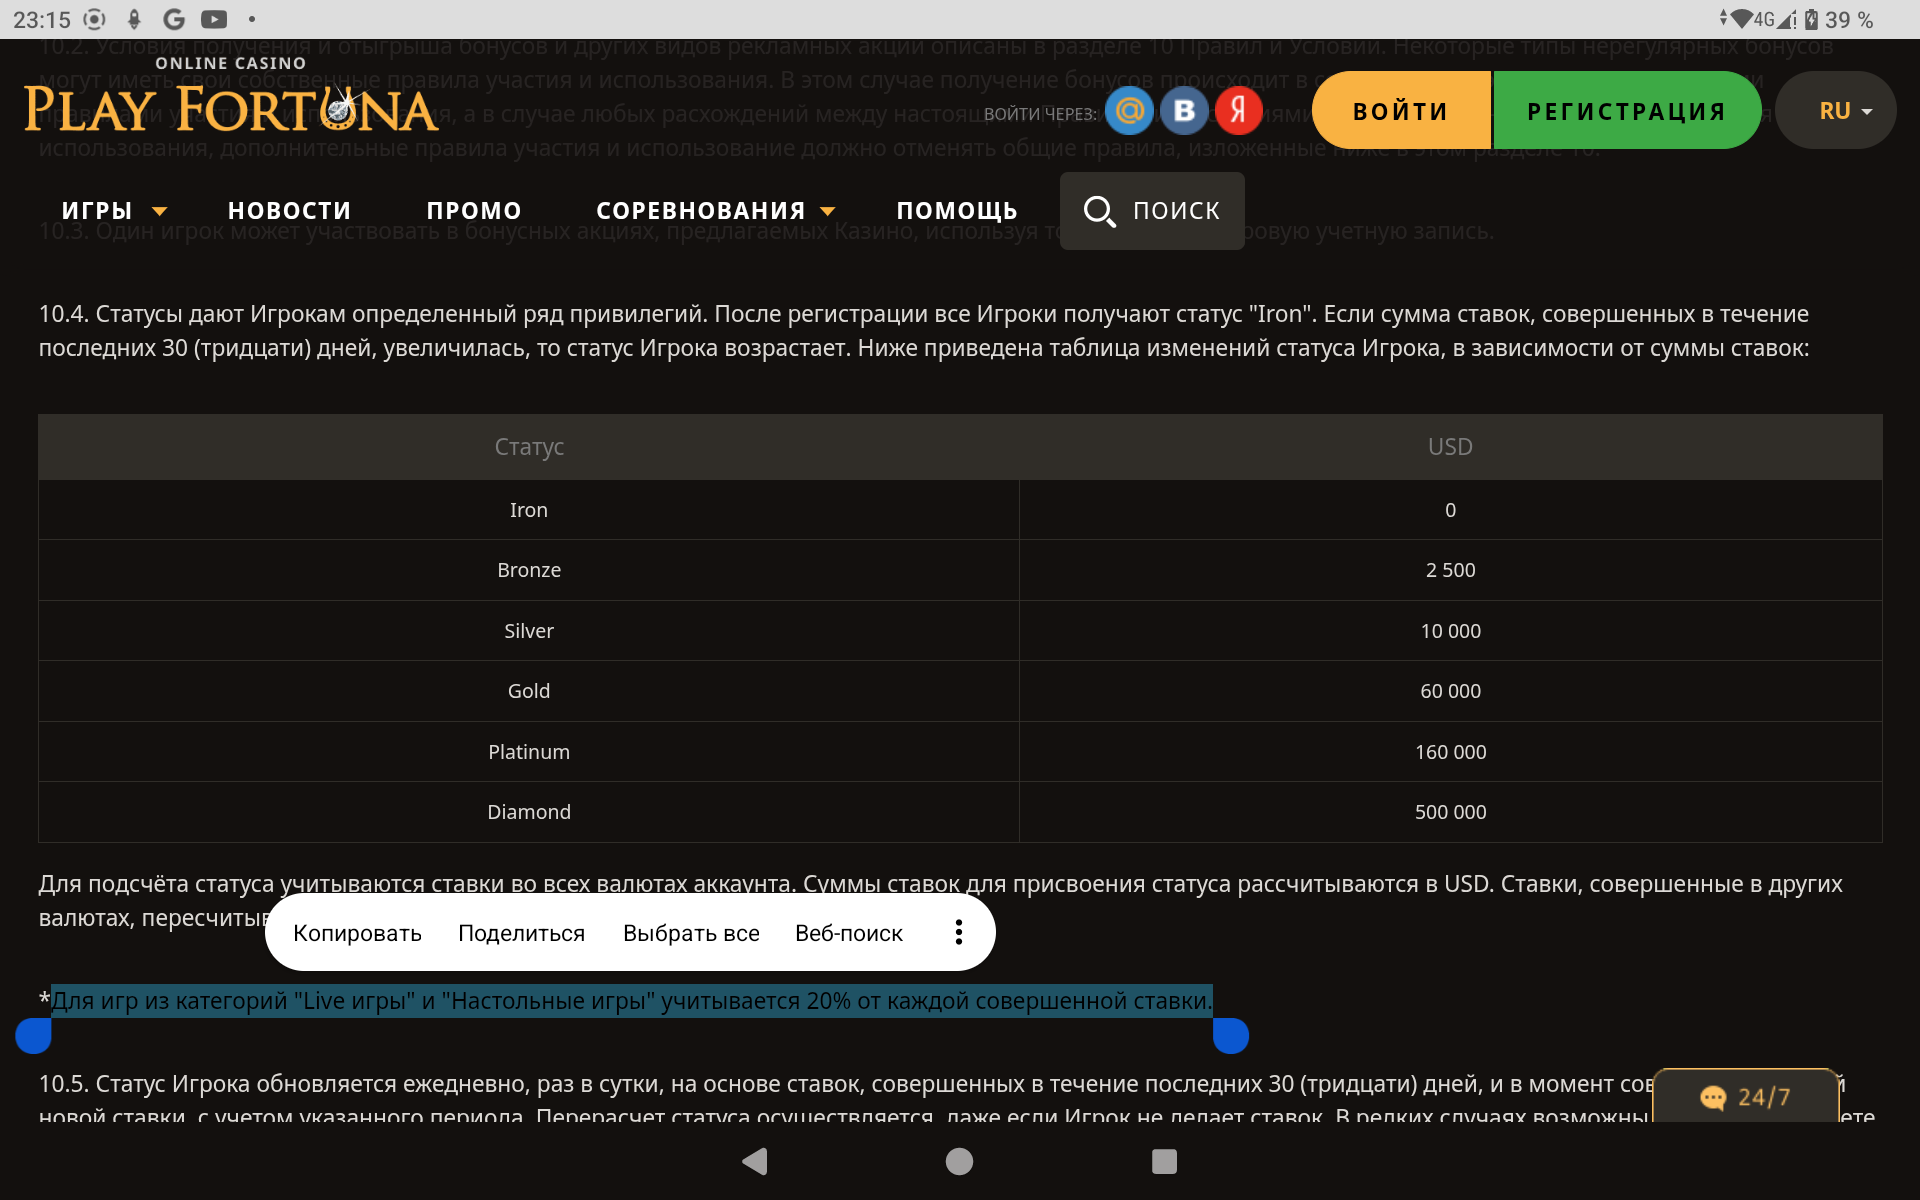The width and height of the screenshot is (1920, 1200).
Task: Choose Копировать in the selection popup
Action: [357, 933]
